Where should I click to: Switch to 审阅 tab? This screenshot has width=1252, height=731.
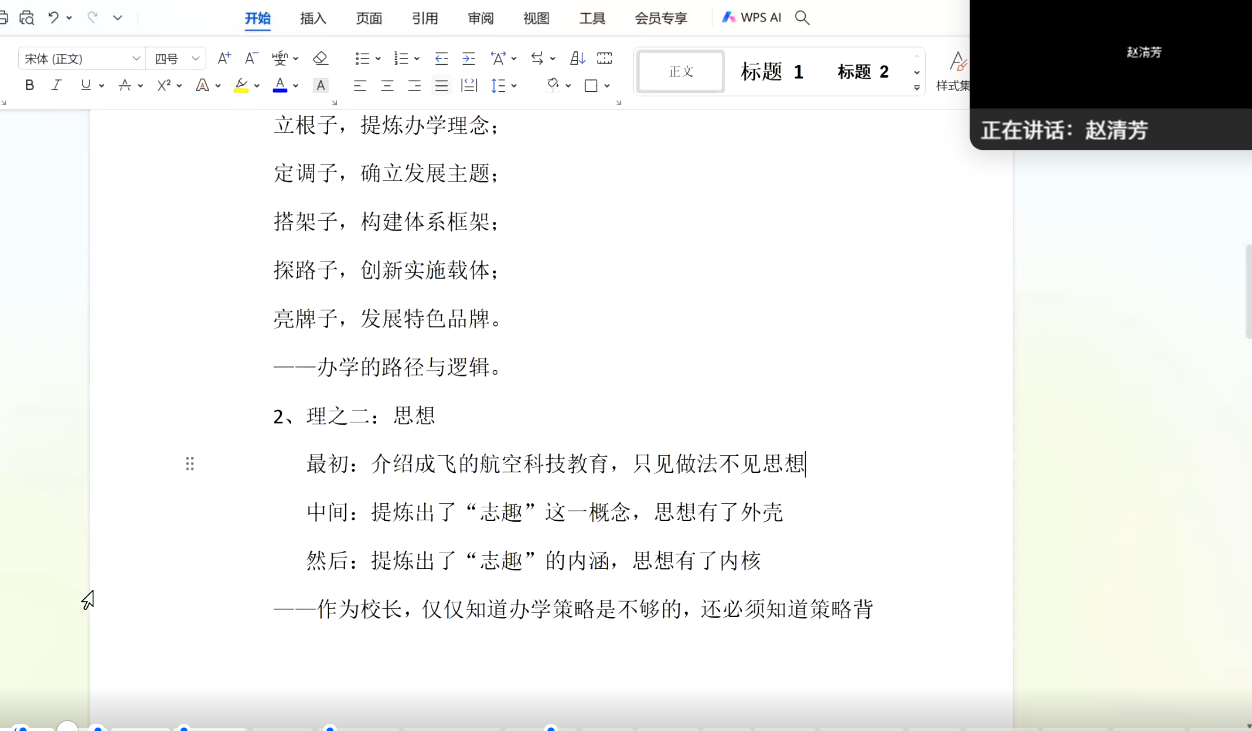[x=481, y=18]
